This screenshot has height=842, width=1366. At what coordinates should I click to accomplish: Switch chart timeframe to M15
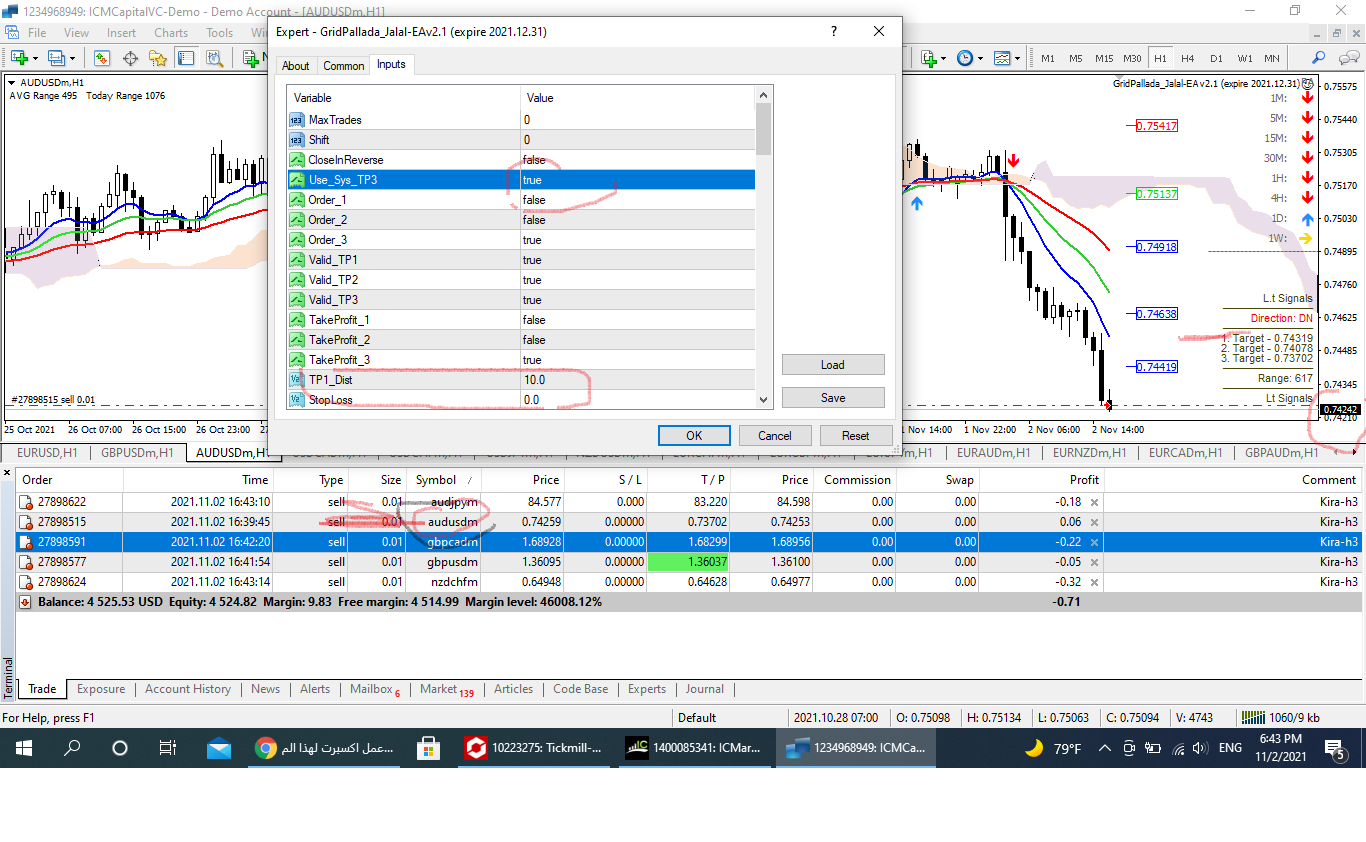1104,58
